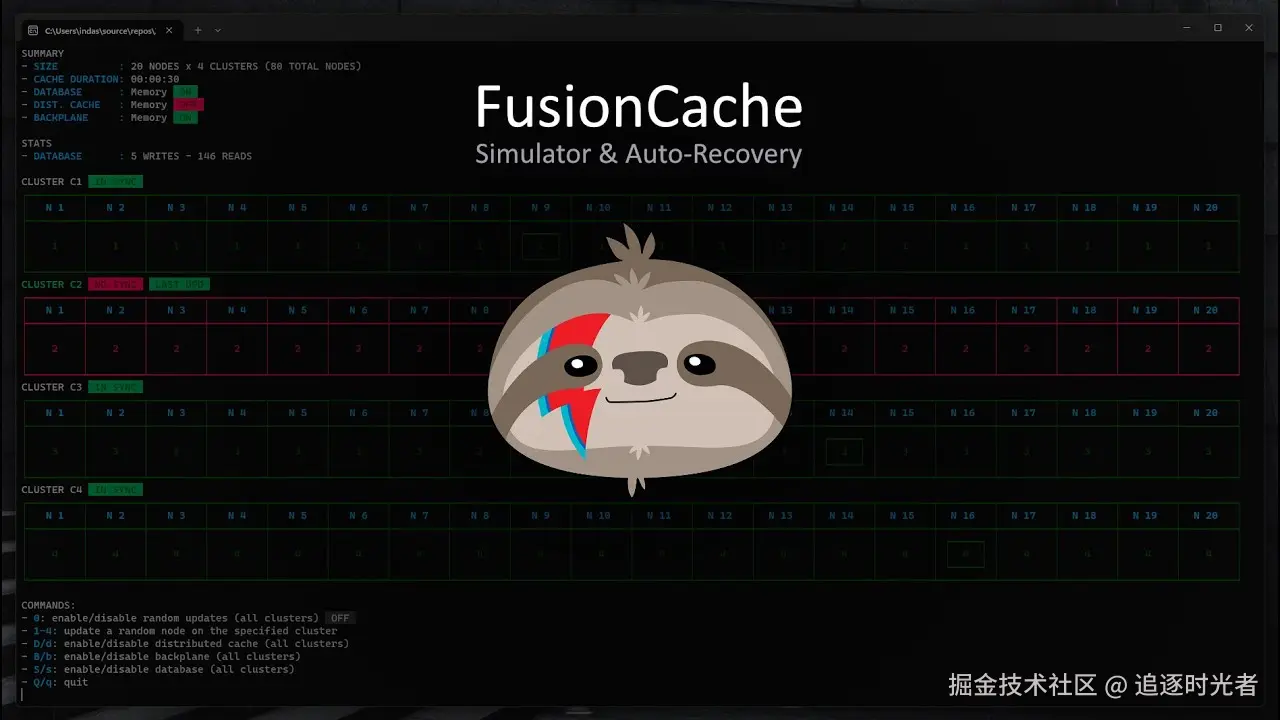Screen dimensions: 1280x720
Task: Click the CLUSTER C3 label
Action: click(x=52, y=388)
